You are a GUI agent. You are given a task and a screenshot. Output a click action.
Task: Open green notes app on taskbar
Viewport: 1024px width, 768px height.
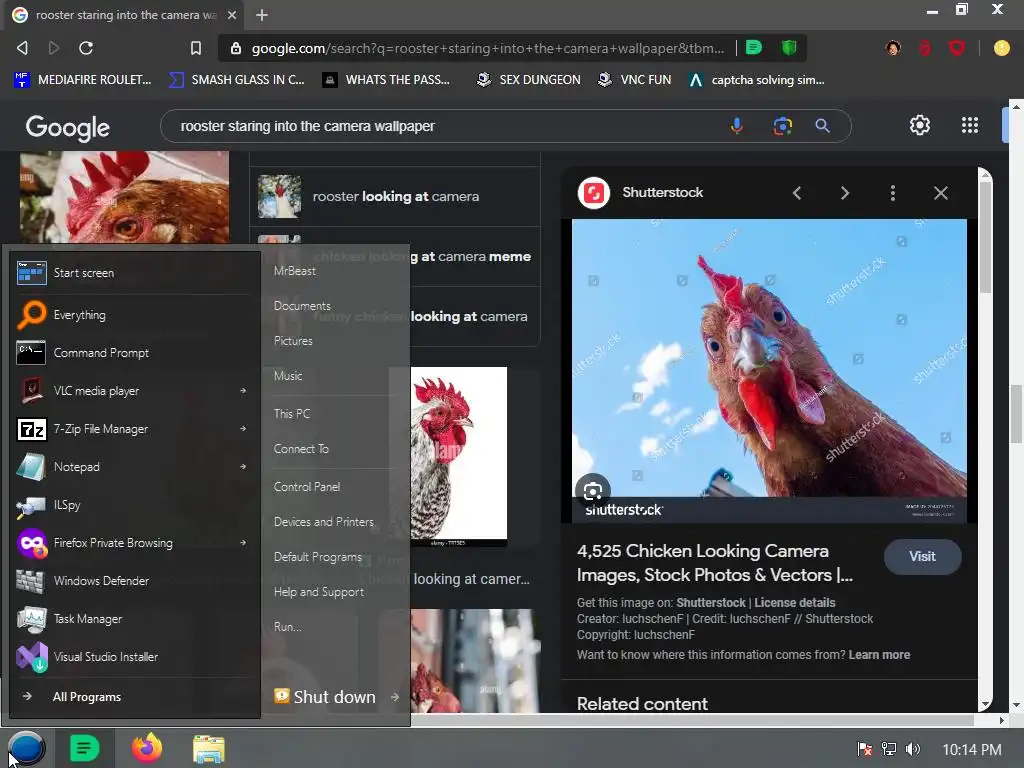coord(84,748)
